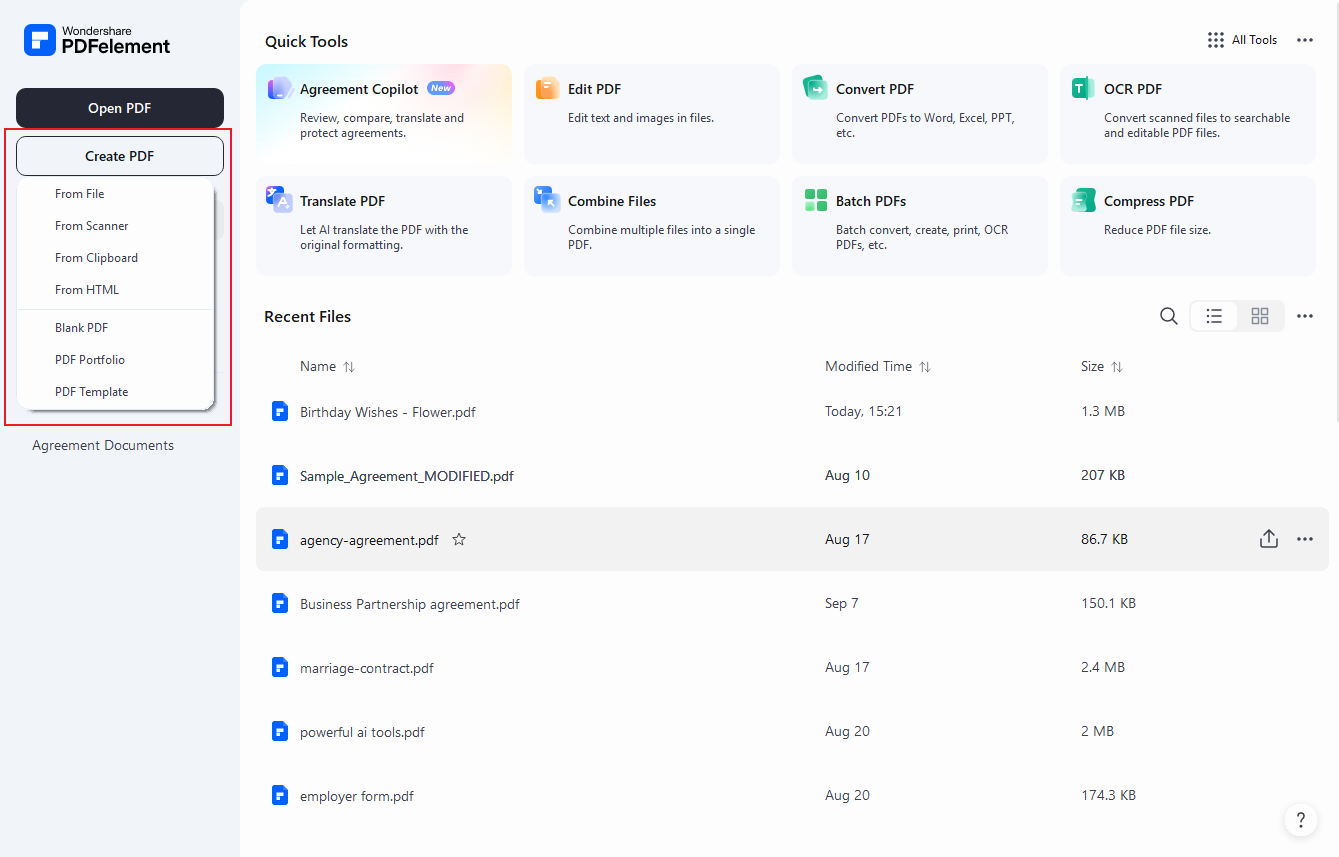The height and width of the screenshot is (857, 1339).
Task: Switch recent files to list view
Action: tap(1214, 316)
